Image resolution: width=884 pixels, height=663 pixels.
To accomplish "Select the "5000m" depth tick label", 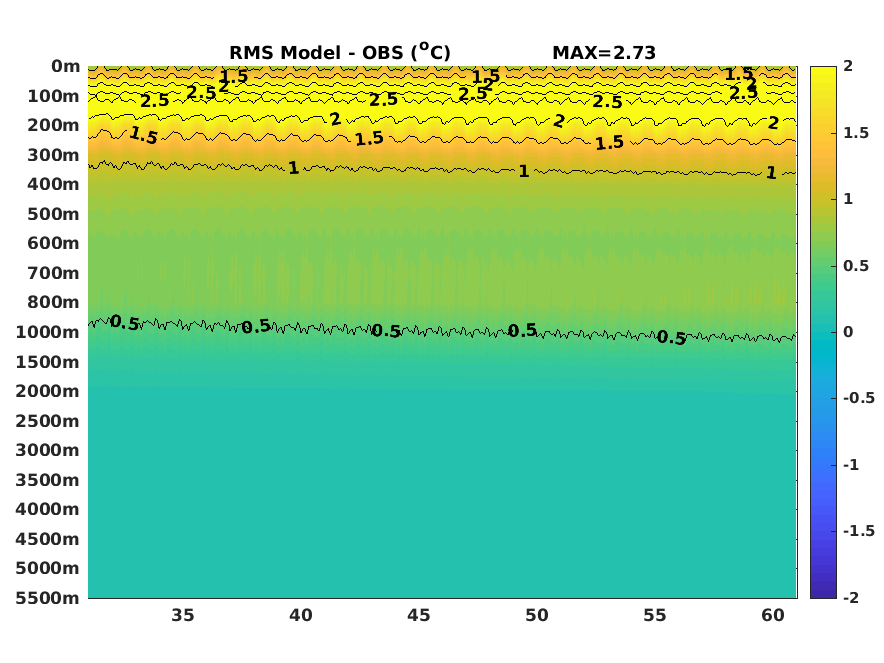I will [47, 568].
